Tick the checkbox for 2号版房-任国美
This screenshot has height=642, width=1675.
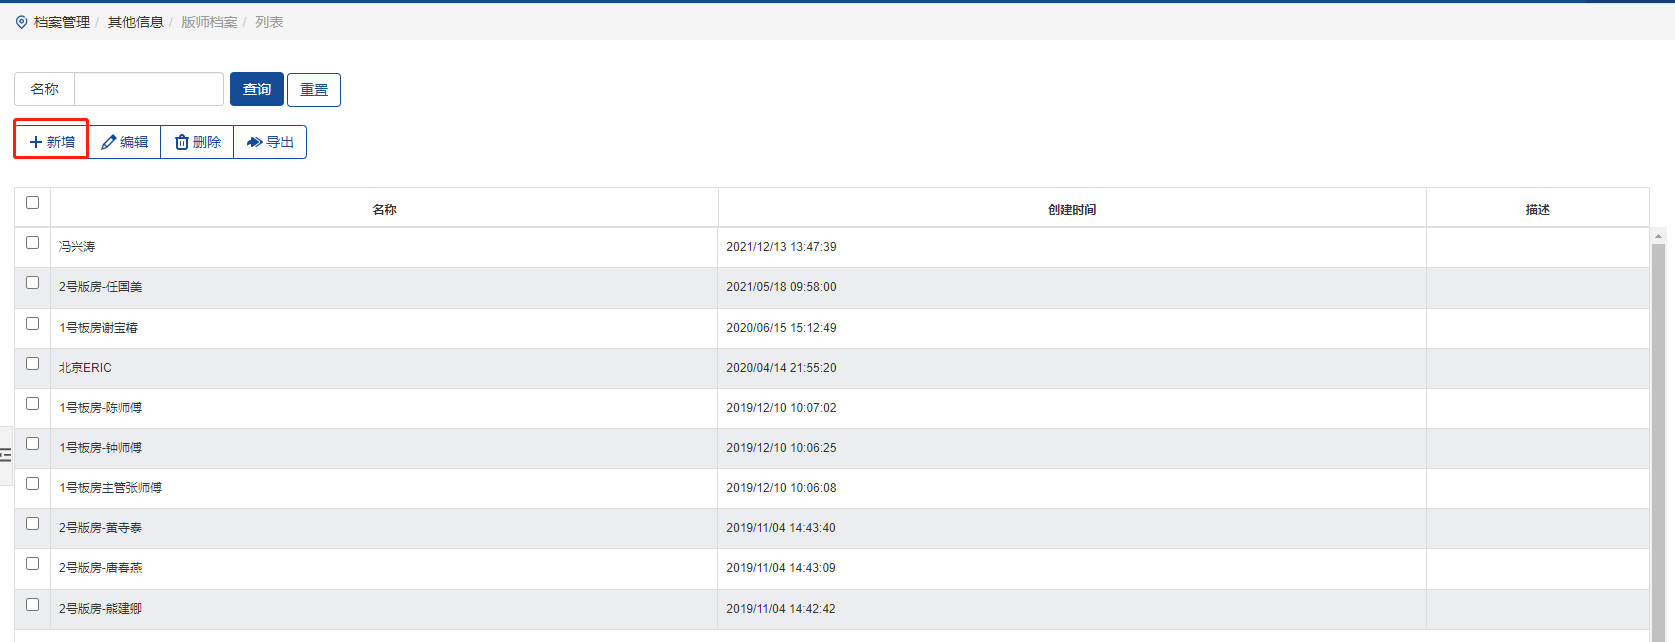32,283
